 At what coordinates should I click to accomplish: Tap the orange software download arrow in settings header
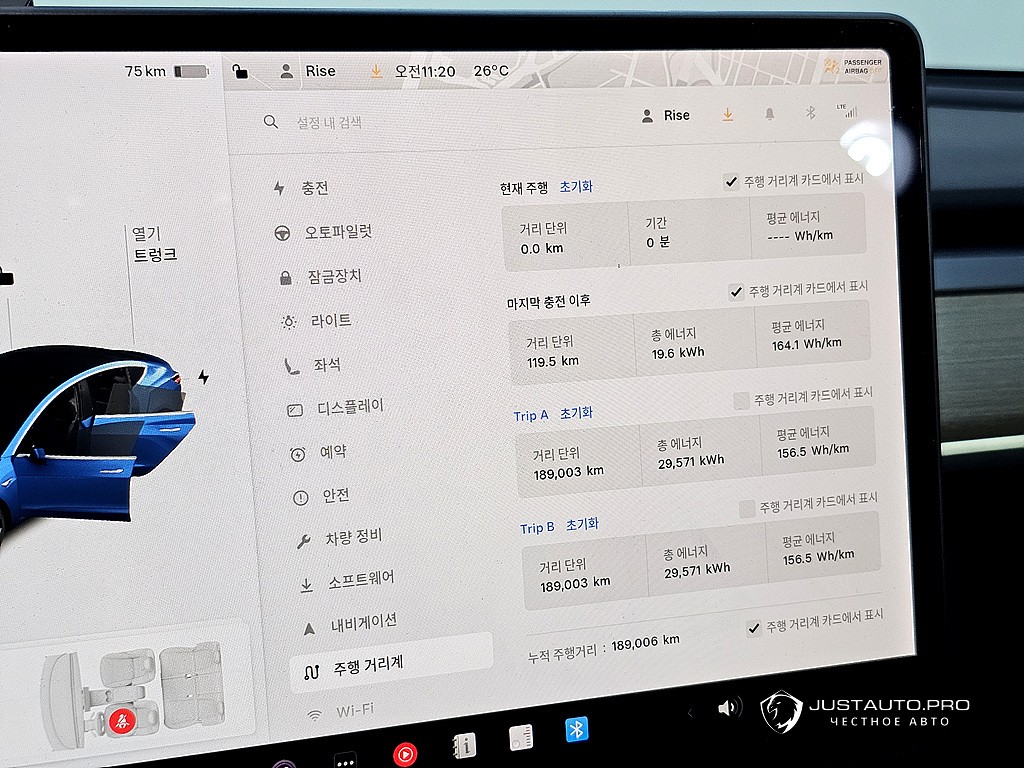coord(727,115)
